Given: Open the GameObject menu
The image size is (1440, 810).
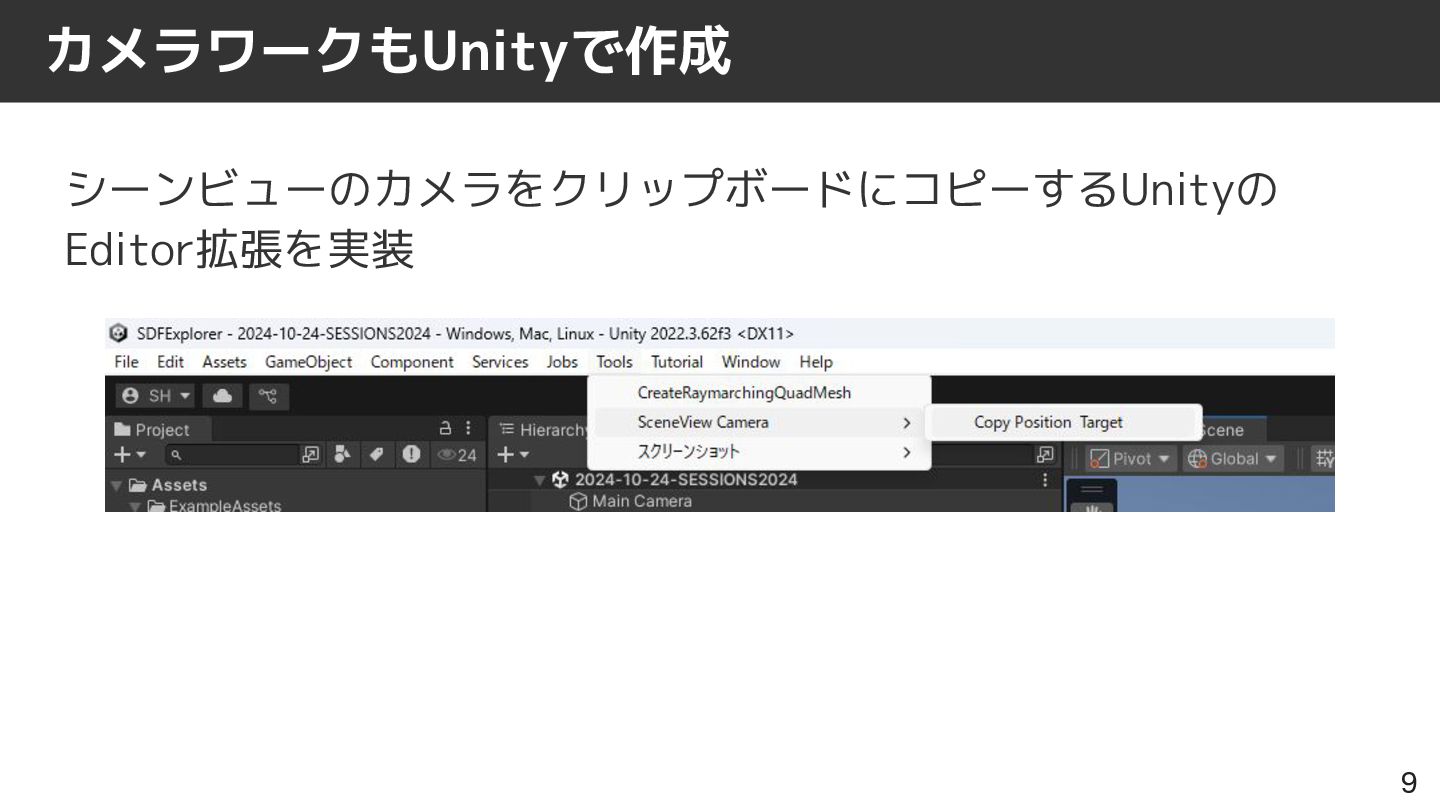Looking at the screenshot, I should click(x=308, y=362).
